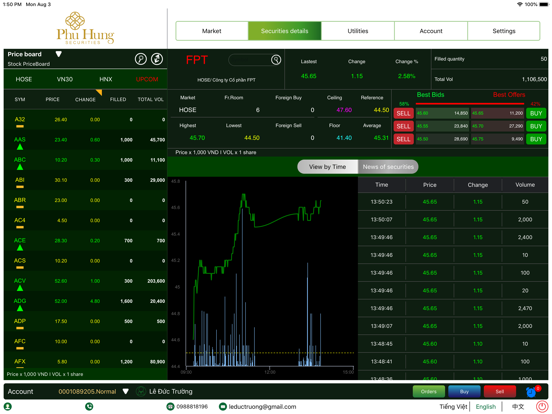Tap the globe refresh icon in price board

(x=157, y=59)
